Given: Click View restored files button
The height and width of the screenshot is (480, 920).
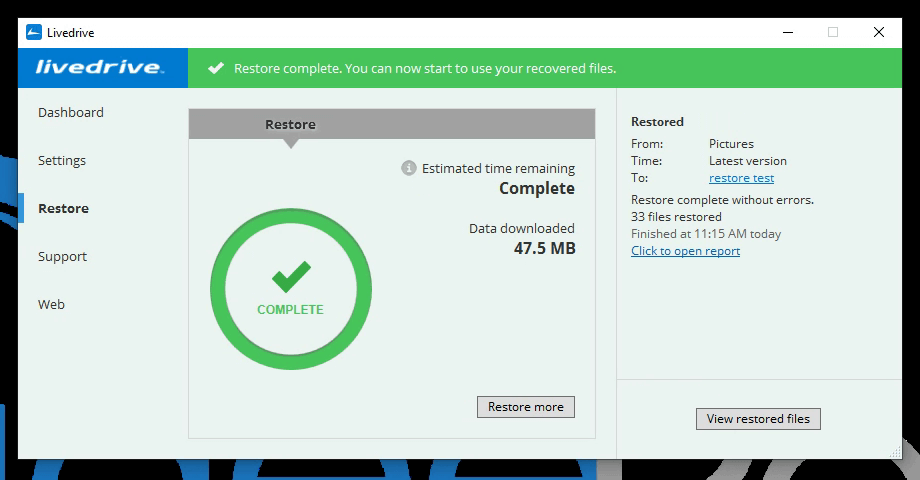Looking at the screenshot, I should (758, 419).
